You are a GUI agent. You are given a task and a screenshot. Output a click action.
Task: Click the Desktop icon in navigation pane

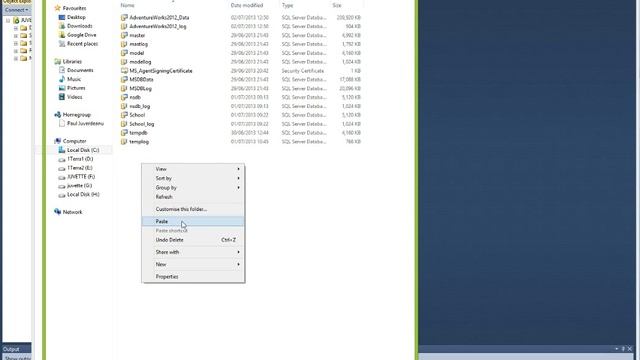coord(62,17)
